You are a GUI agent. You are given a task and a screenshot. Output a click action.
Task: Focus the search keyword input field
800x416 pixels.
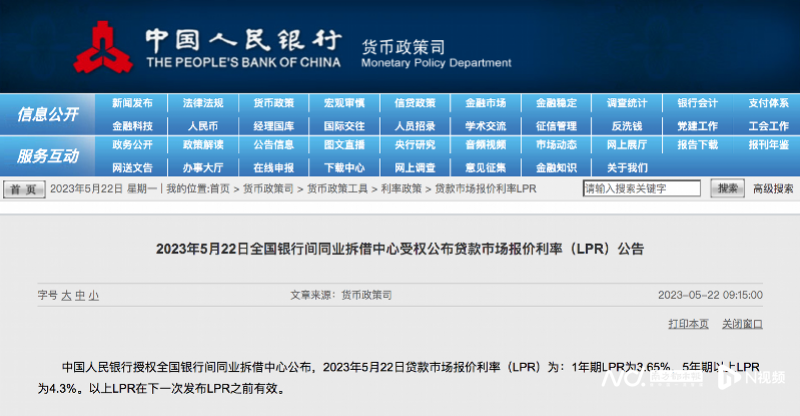pos(642,188)
